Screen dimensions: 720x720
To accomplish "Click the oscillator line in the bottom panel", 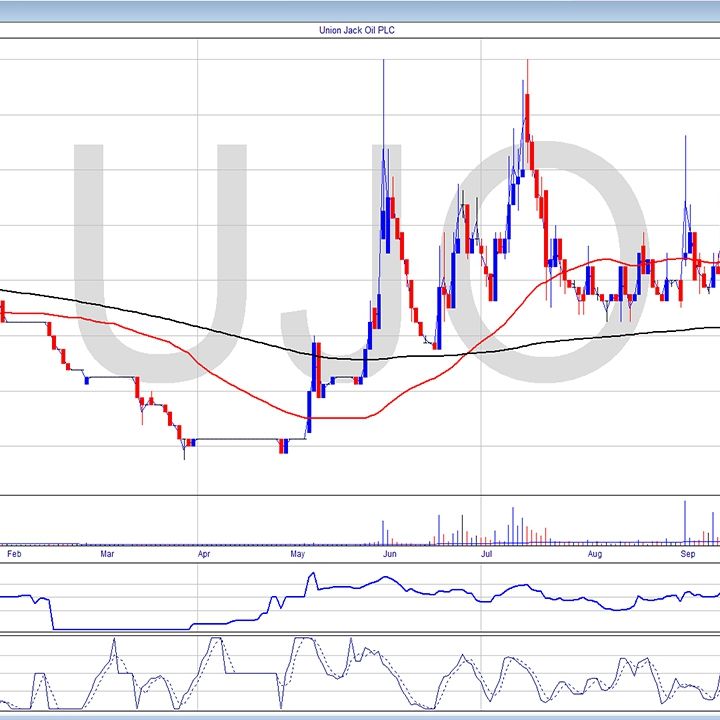I will pyautogui.click(x=300, y=660).
